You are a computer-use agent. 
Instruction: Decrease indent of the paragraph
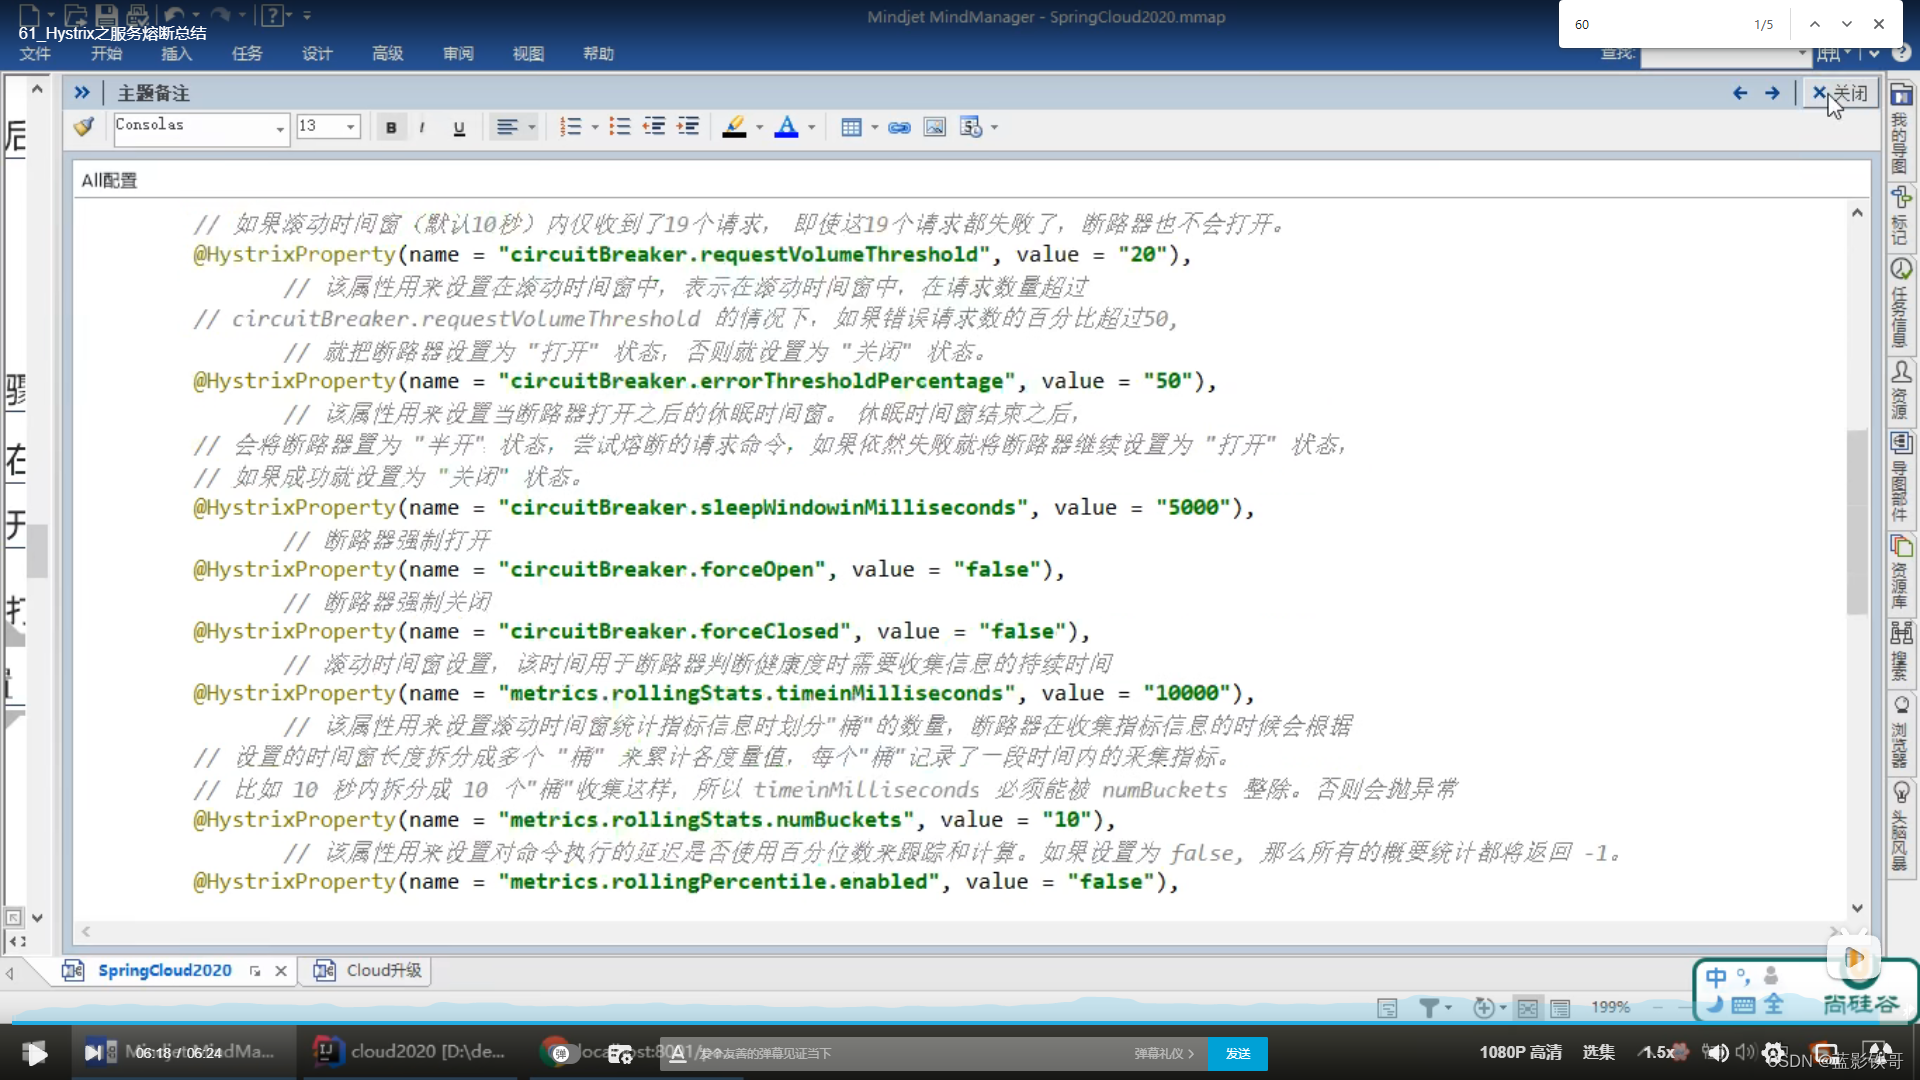(654, 127)
